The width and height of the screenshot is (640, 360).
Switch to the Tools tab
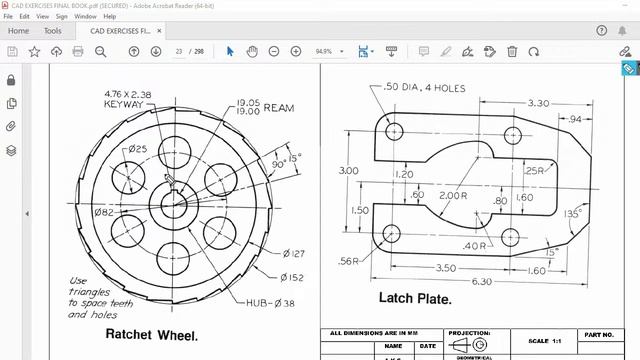tap(53, 31)
